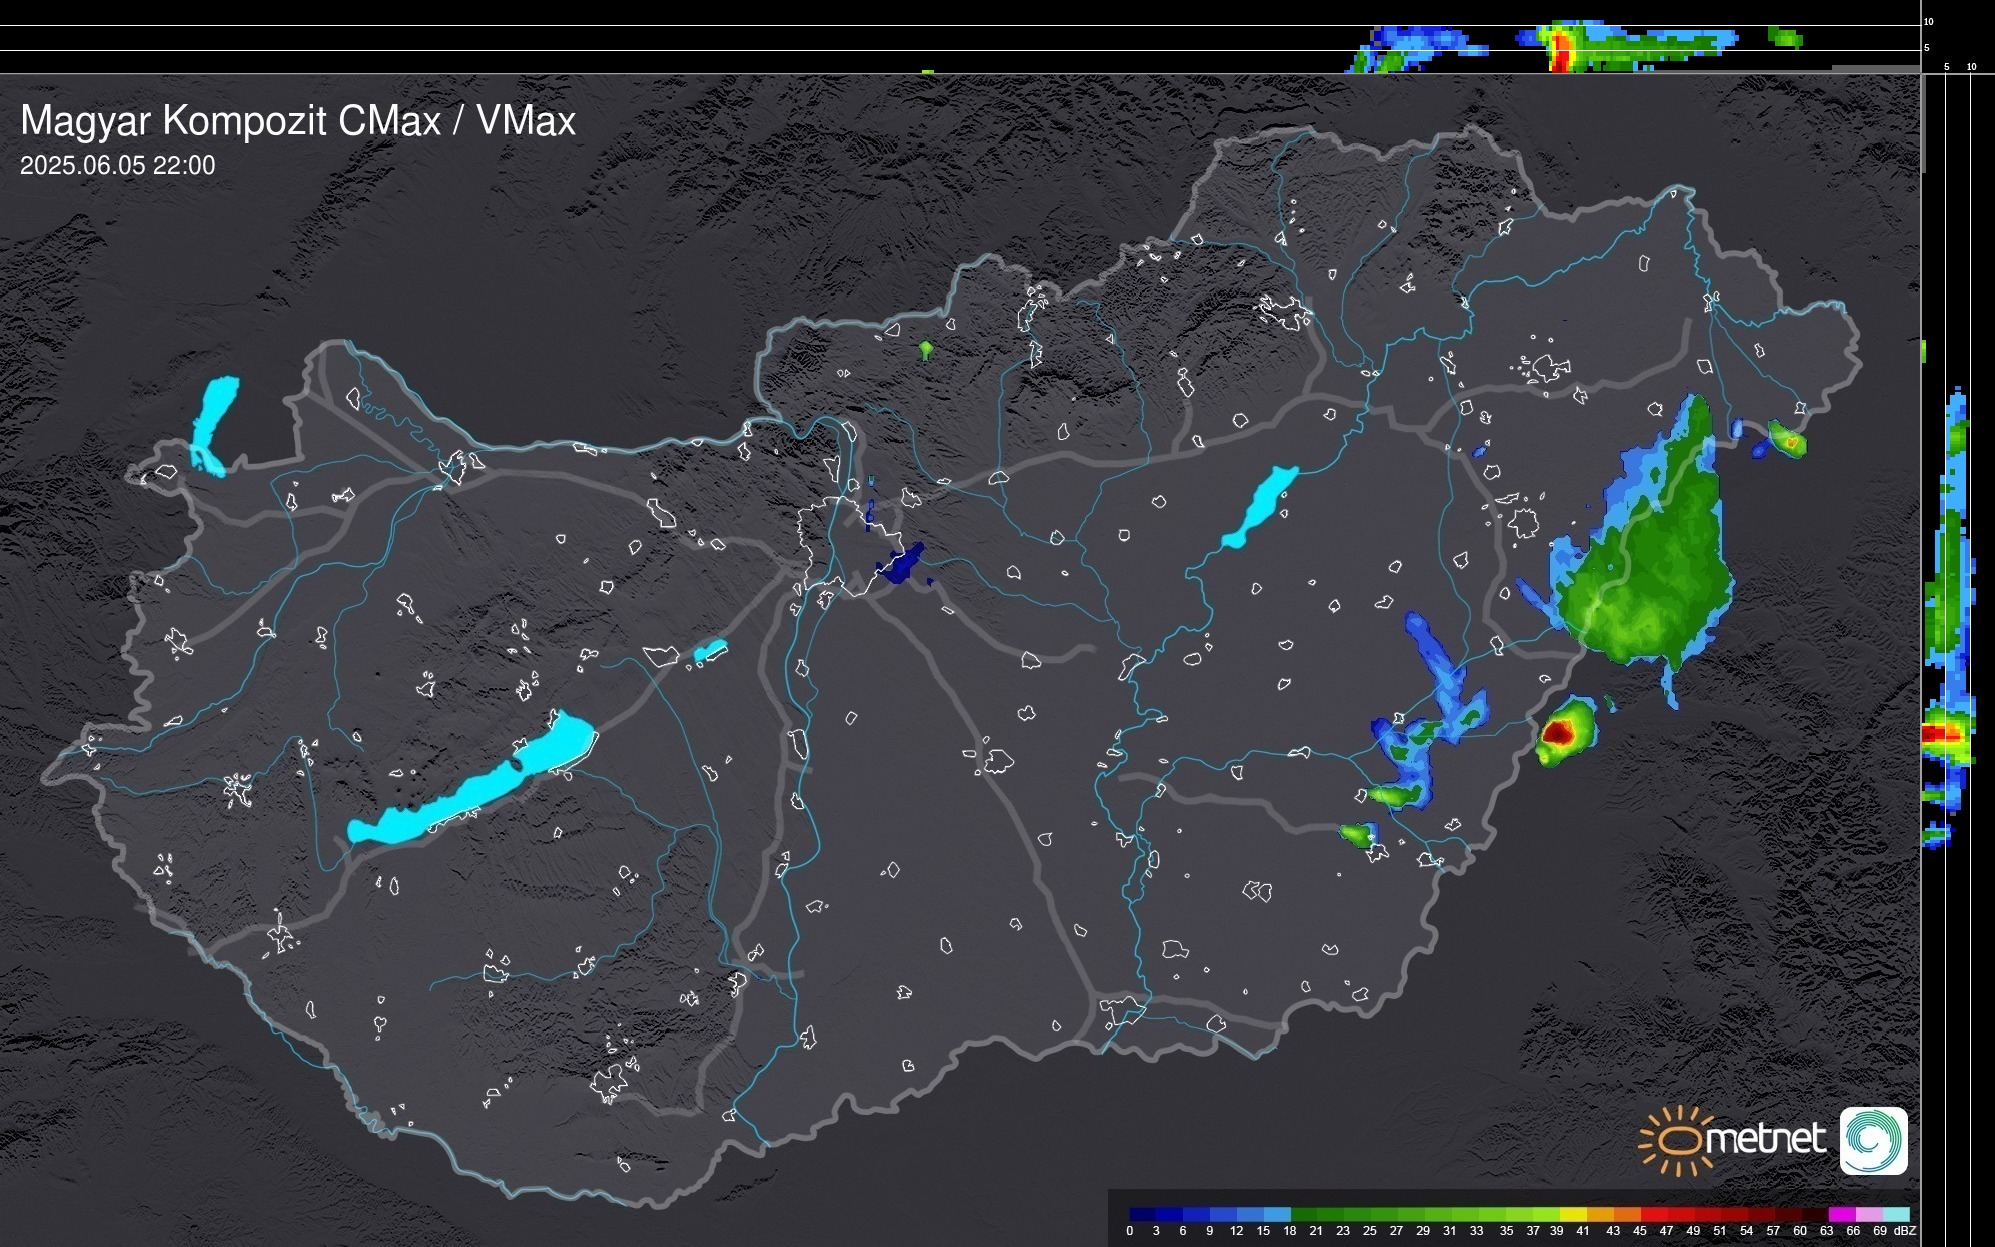Click the green marker pin in northern Hungary
The width and height of the screenshot is (1995, 1247).
click(x=926, y=349)
